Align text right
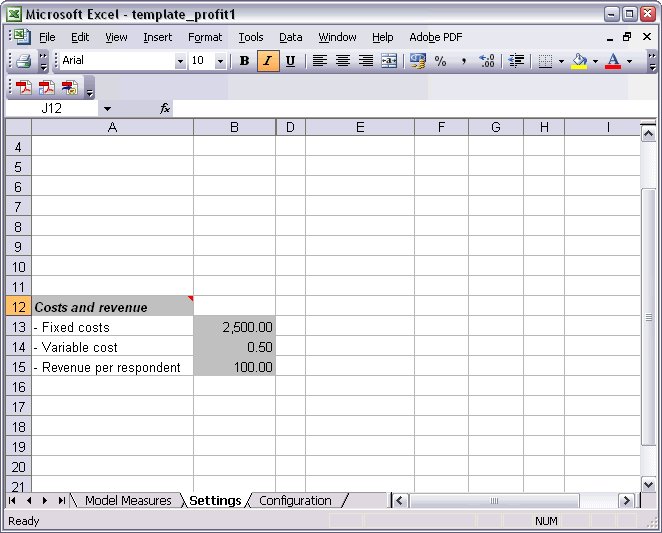 coord(366,61)
